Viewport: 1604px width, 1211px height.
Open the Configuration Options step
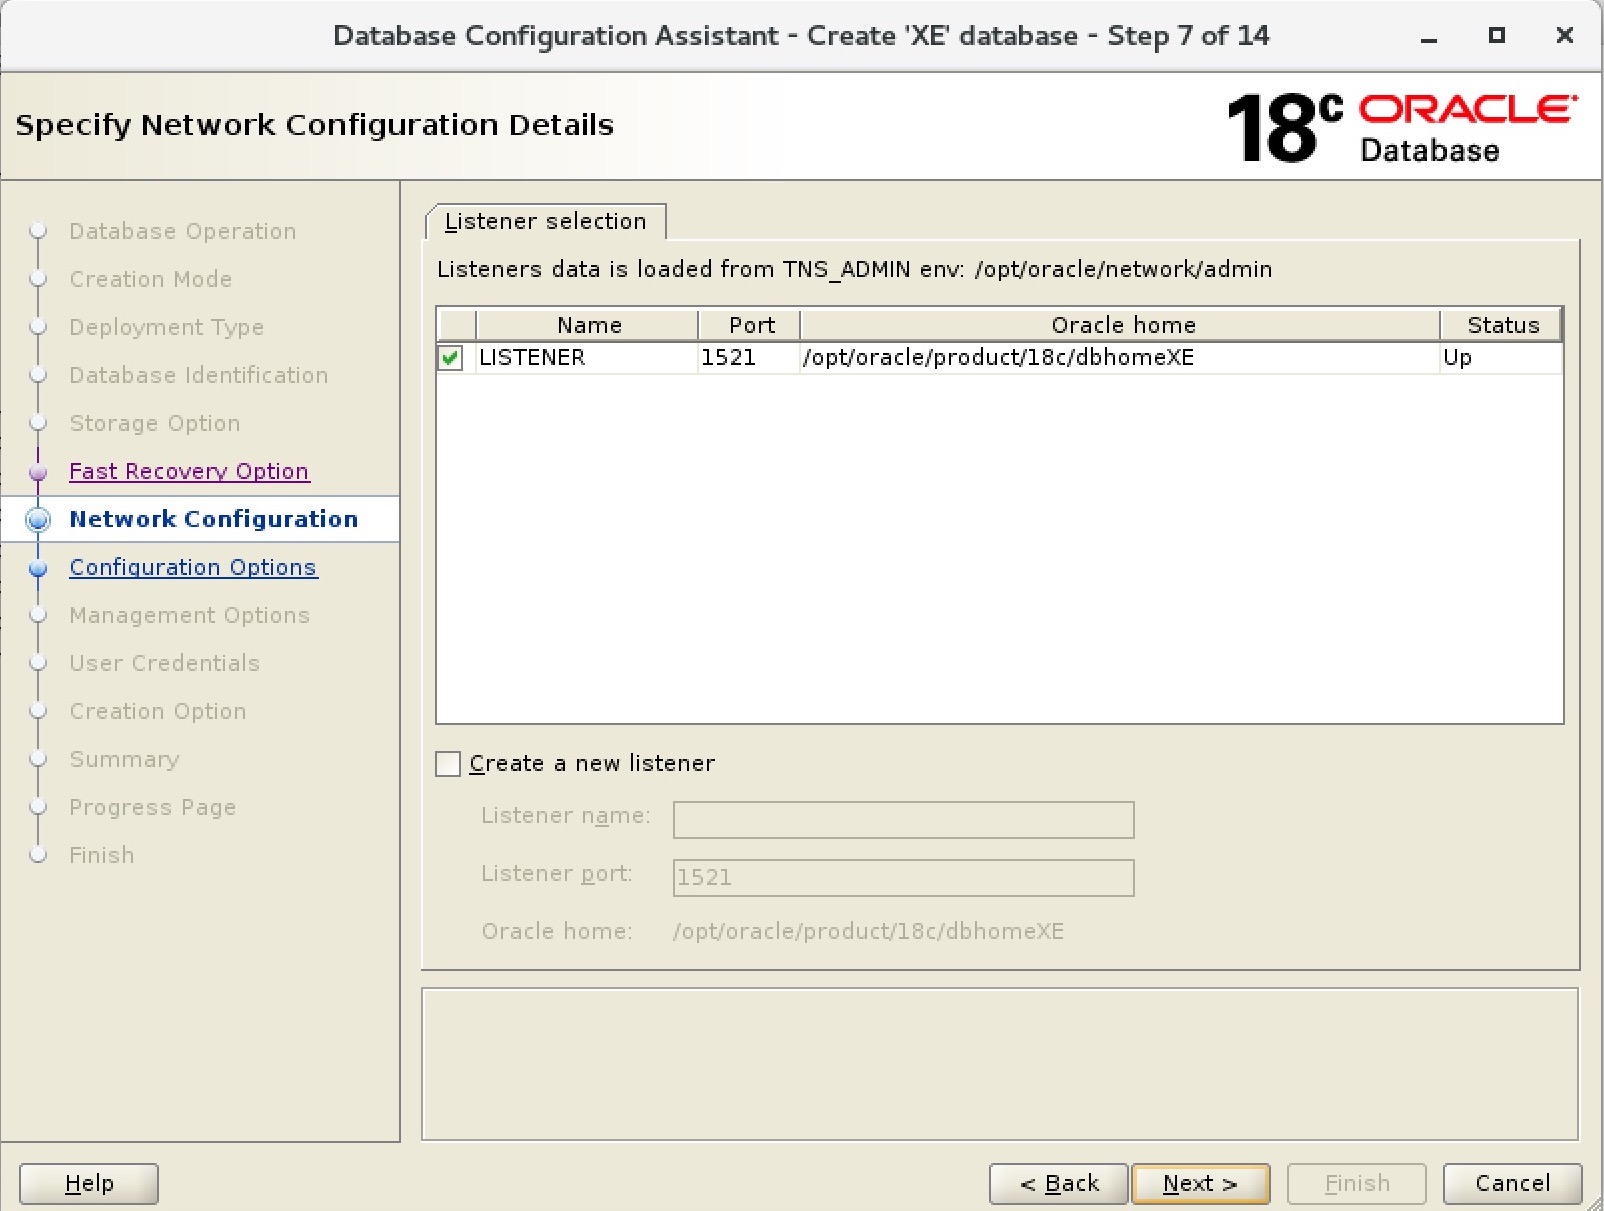193,567
